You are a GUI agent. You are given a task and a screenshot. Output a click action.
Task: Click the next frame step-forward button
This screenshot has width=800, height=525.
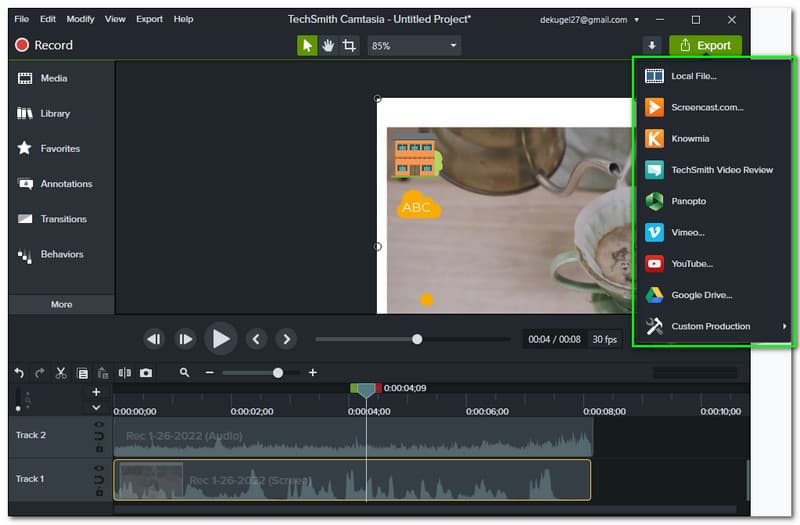coord(185,339)
